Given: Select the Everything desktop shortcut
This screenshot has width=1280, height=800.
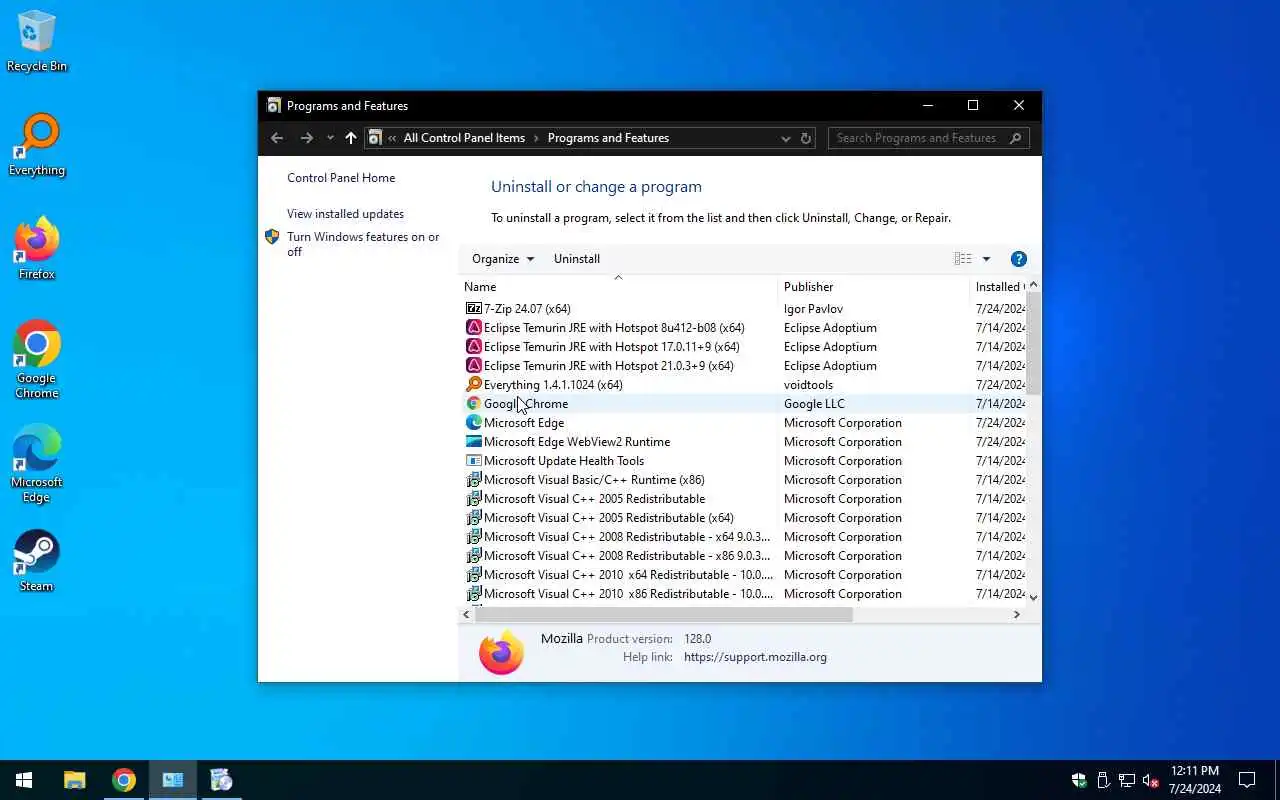Looking at the screenshot, I should click(x=37, y=146).
